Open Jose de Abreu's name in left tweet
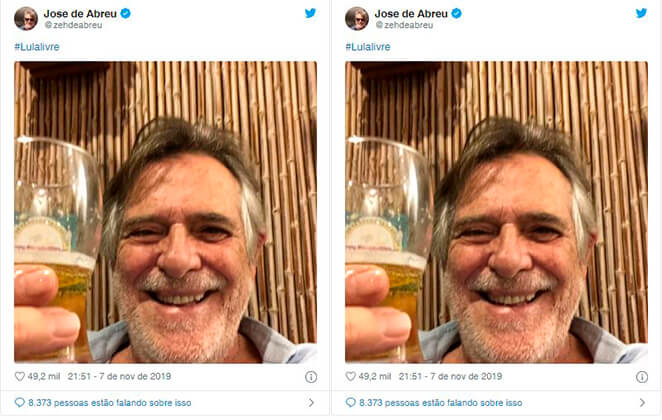Viewport: 662px width, 420px height. pyautogui.click(x=80, y=13)
